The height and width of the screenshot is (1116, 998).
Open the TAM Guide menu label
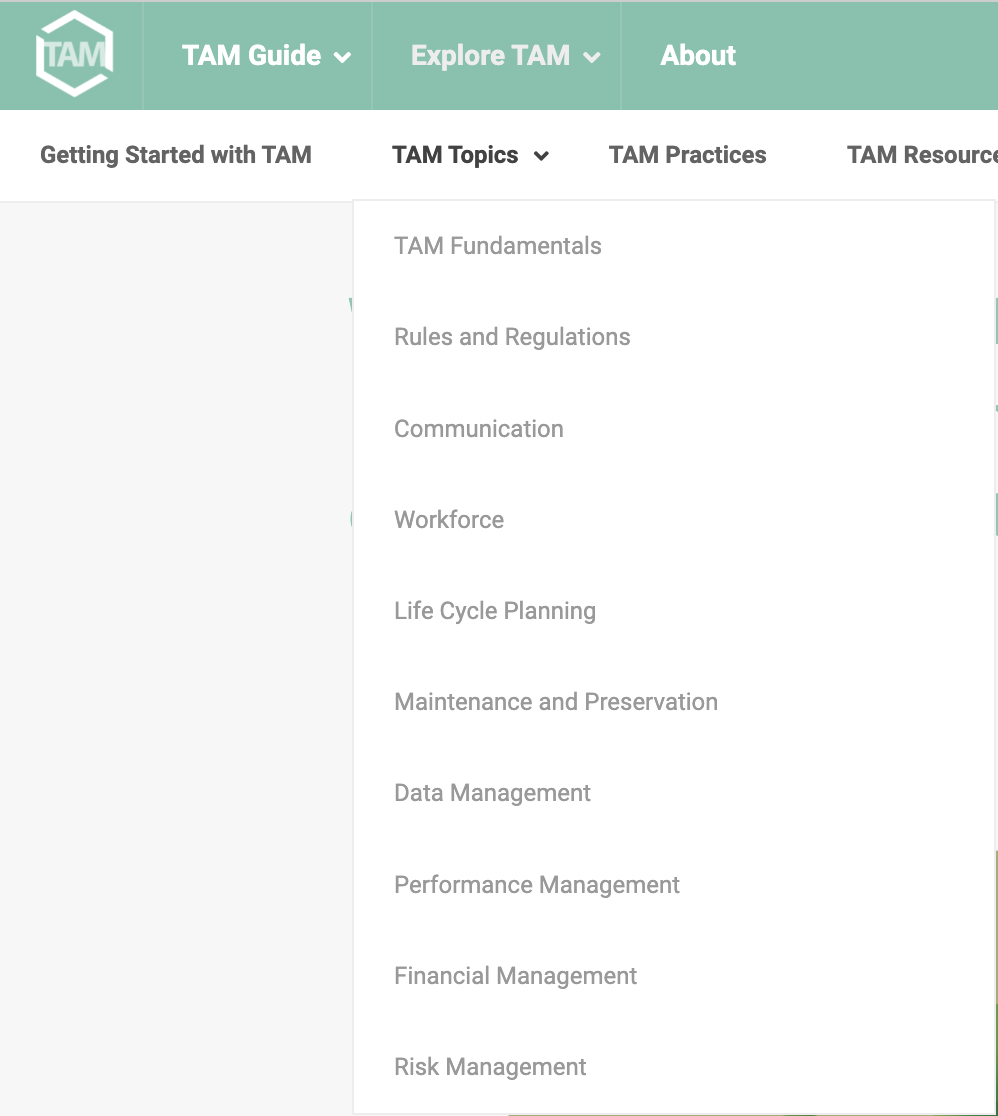click(251, 56)
